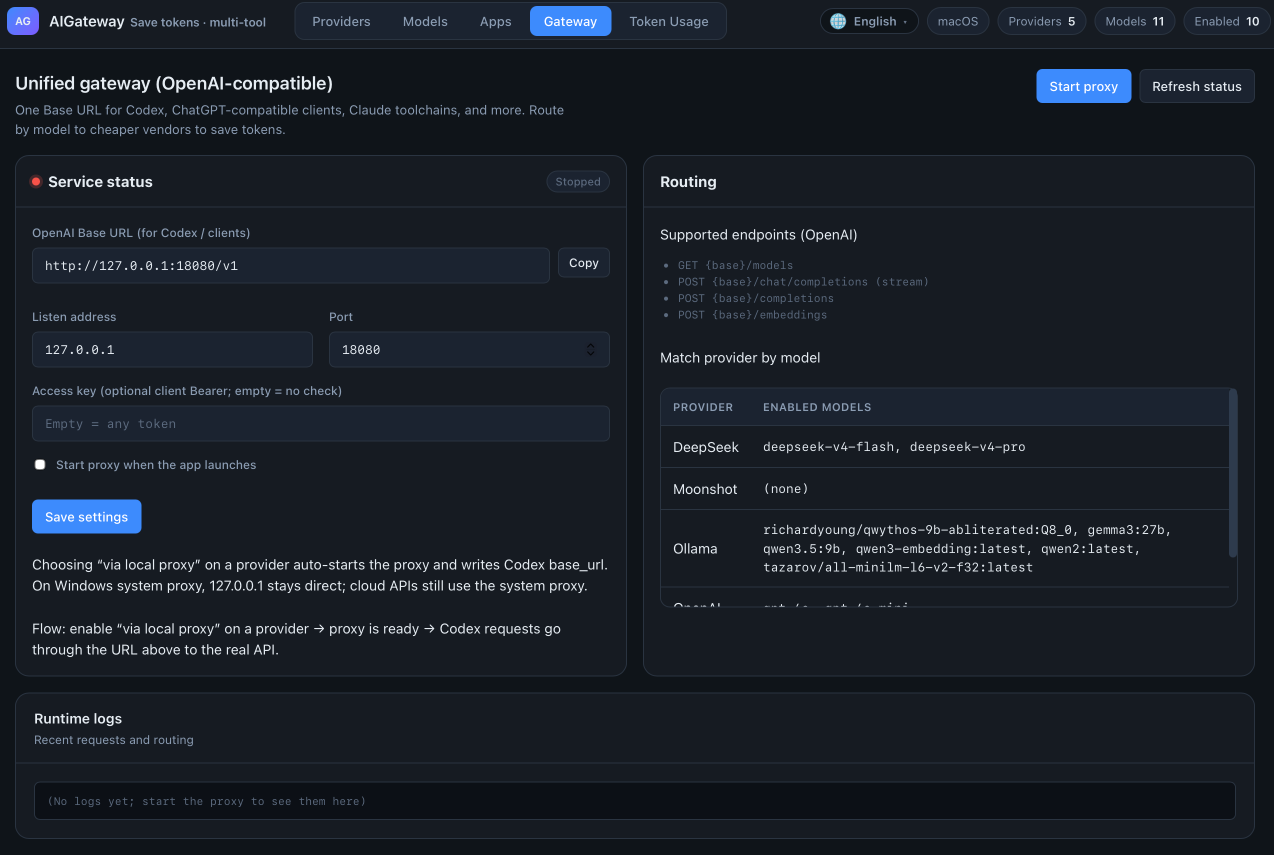Click deepseek-v4-flash, deepseek-v4-pro models text
The height and width of the screenshot is (855, 1274).
pyautogui.click(x=894, y=447)
